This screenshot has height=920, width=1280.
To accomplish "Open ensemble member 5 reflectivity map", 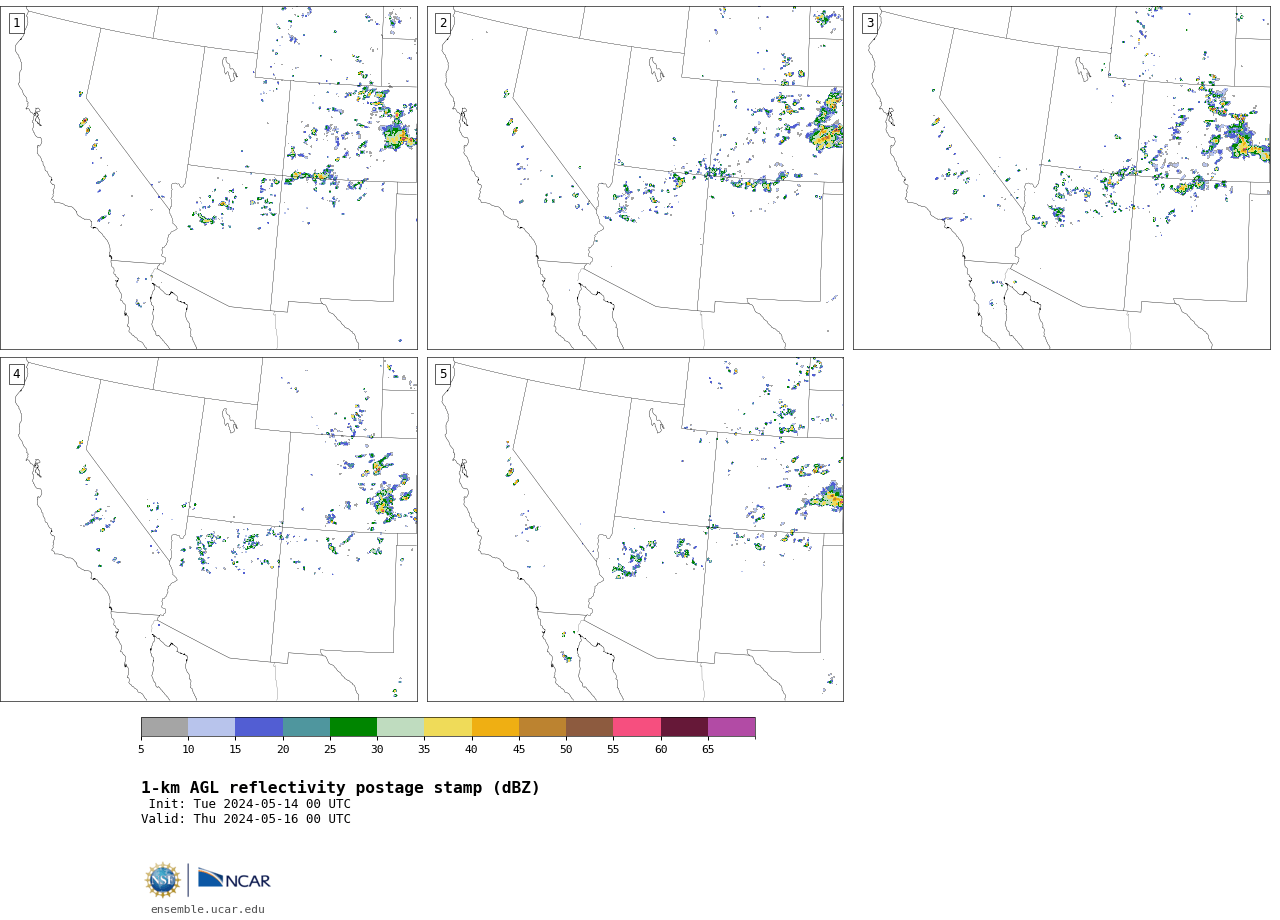I will coord(635,529).
